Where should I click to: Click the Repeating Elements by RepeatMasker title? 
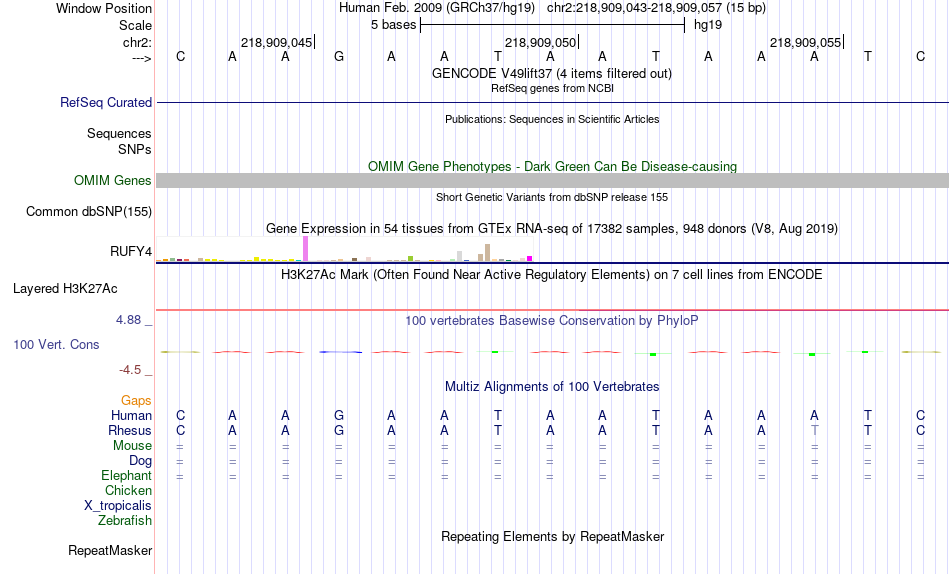coord(552,536)
